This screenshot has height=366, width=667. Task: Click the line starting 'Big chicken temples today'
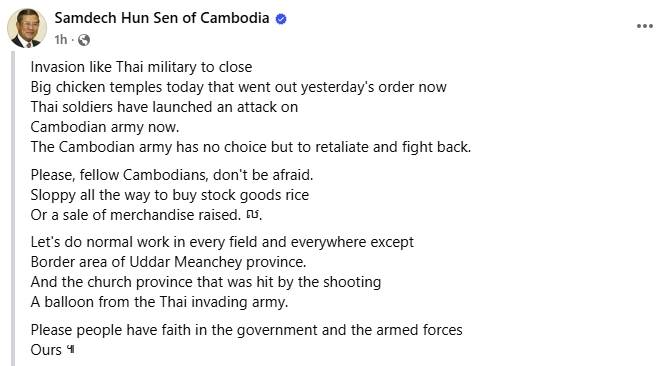pos(238,87)
